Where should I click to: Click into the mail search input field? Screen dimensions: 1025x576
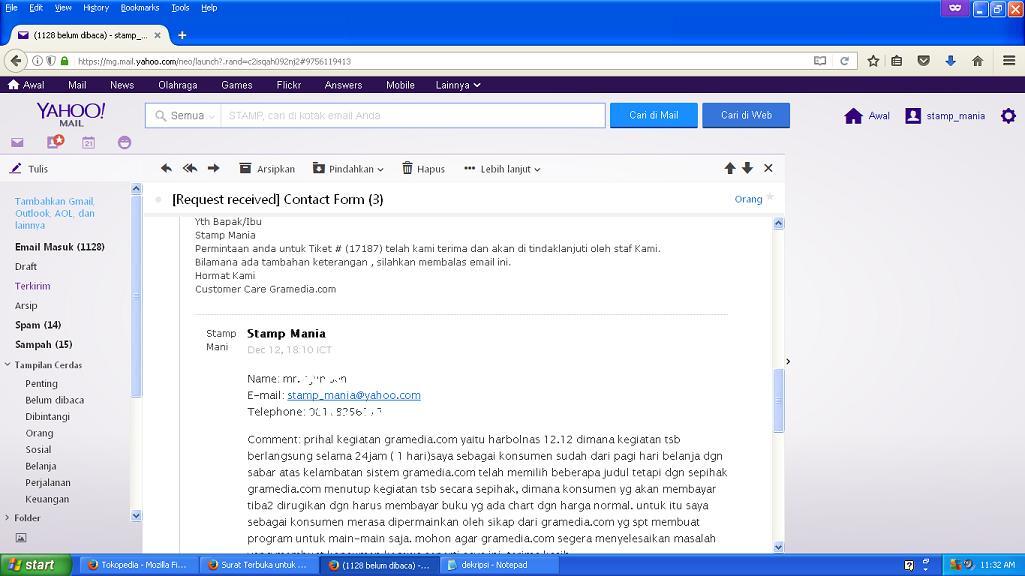[x=413, y=116]
